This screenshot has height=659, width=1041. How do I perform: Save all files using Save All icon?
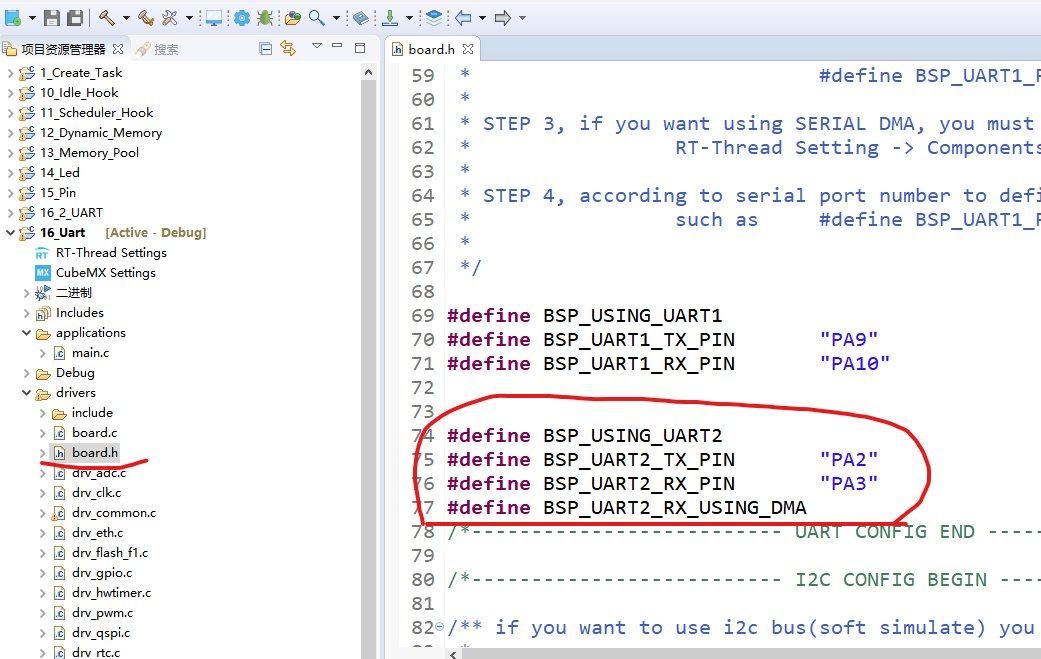click(75, 18)
